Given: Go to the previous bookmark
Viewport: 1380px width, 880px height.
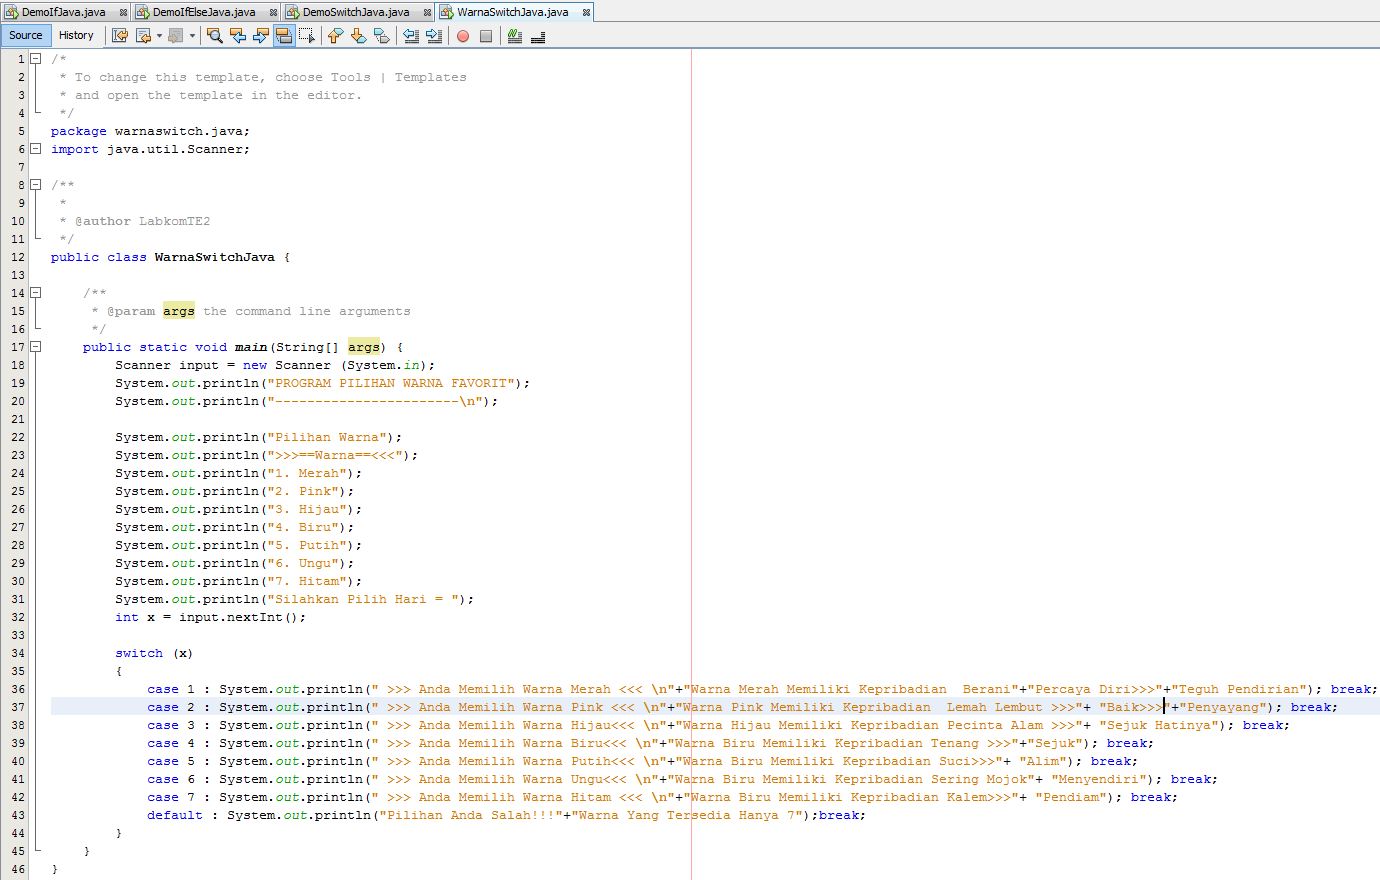Looking at the screenshot, I should [335, 36].
